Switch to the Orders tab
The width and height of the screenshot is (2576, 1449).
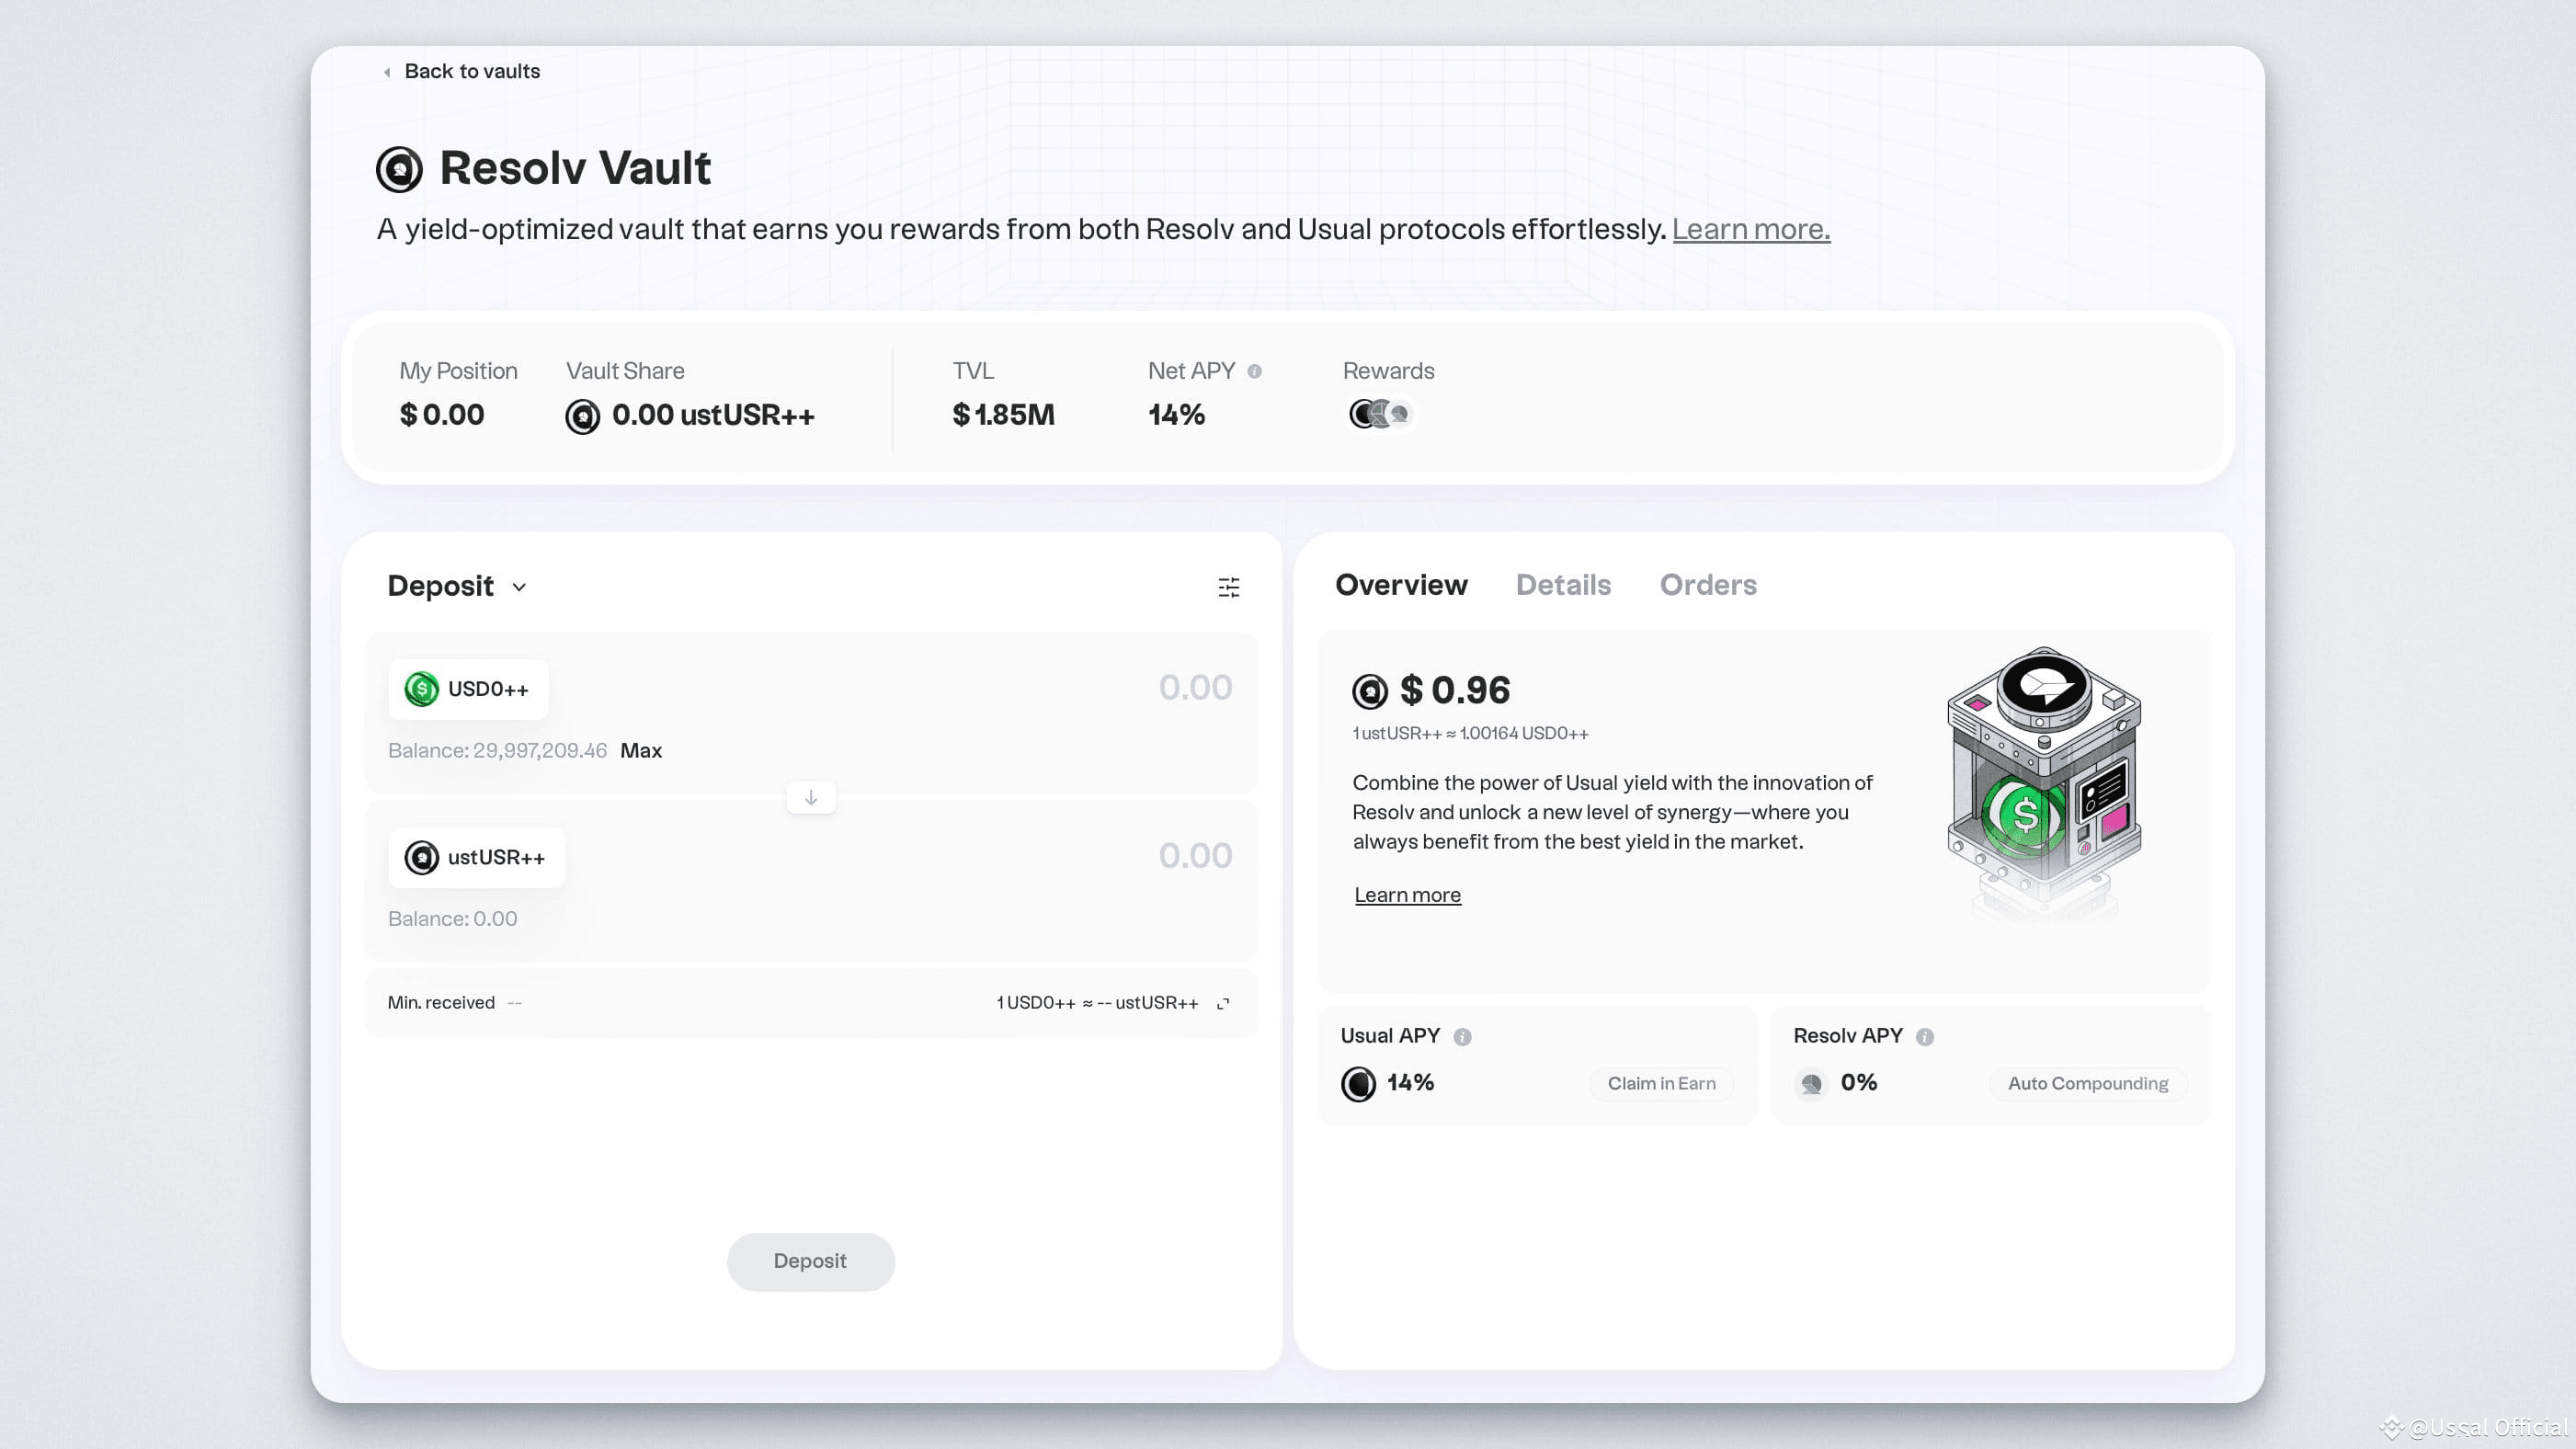coord(1708,585)
